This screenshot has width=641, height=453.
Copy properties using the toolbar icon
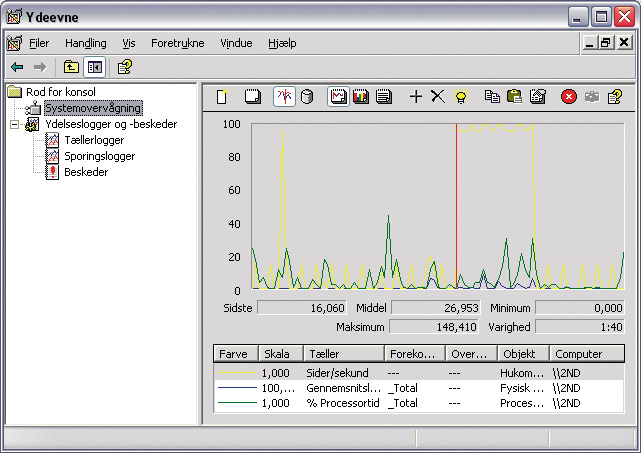click(491, 96)
